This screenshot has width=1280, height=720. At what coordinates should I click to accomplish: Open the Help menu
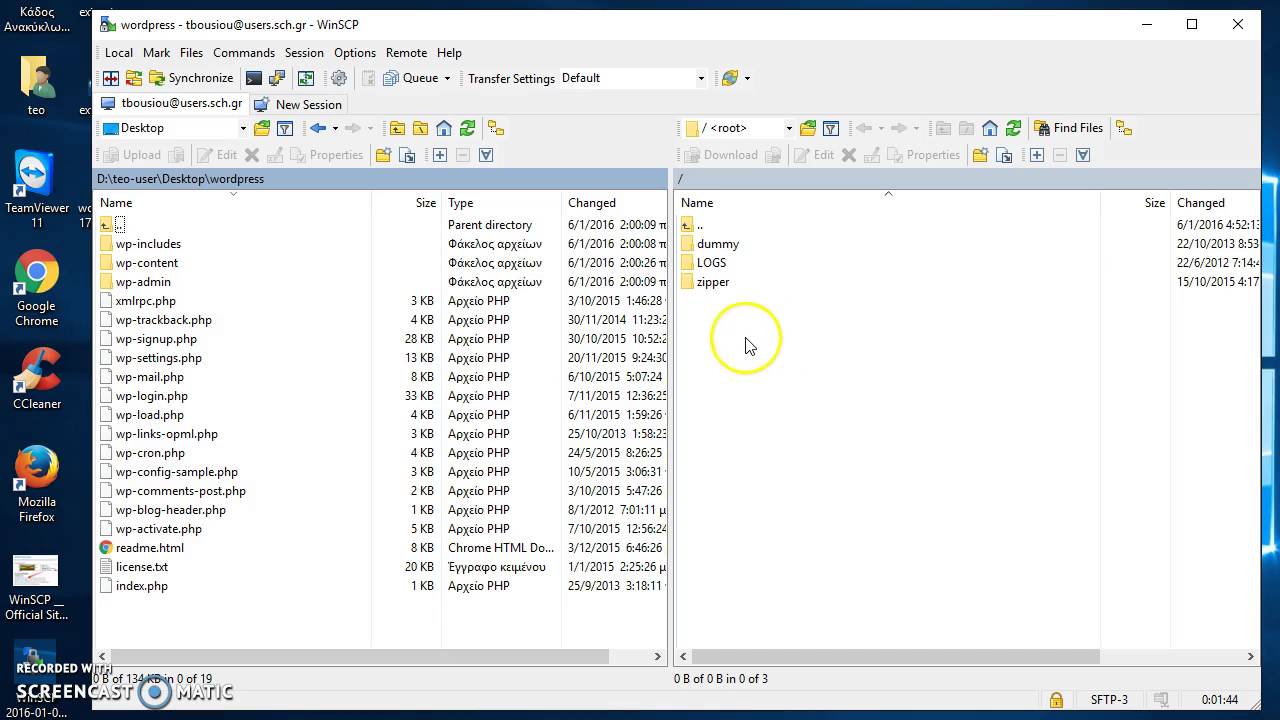tap(449, 52)
